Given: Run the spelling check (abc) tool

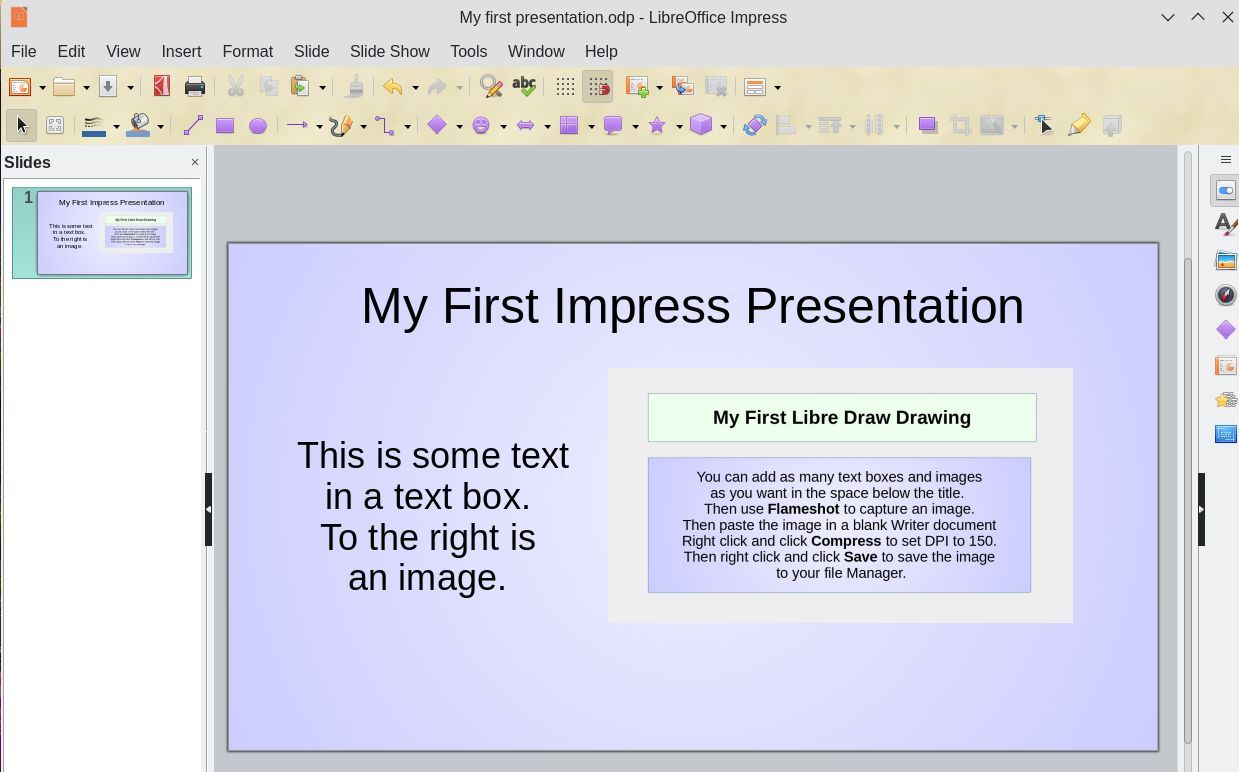Looking at the screenshot, I should pyautogui.click(x=524, y=87).
